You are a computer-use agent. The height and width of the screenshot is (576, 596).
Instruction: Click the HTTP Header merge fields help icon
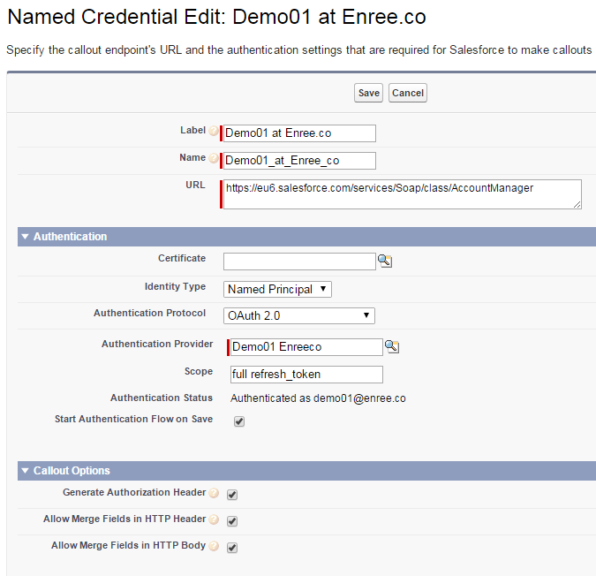214,519
